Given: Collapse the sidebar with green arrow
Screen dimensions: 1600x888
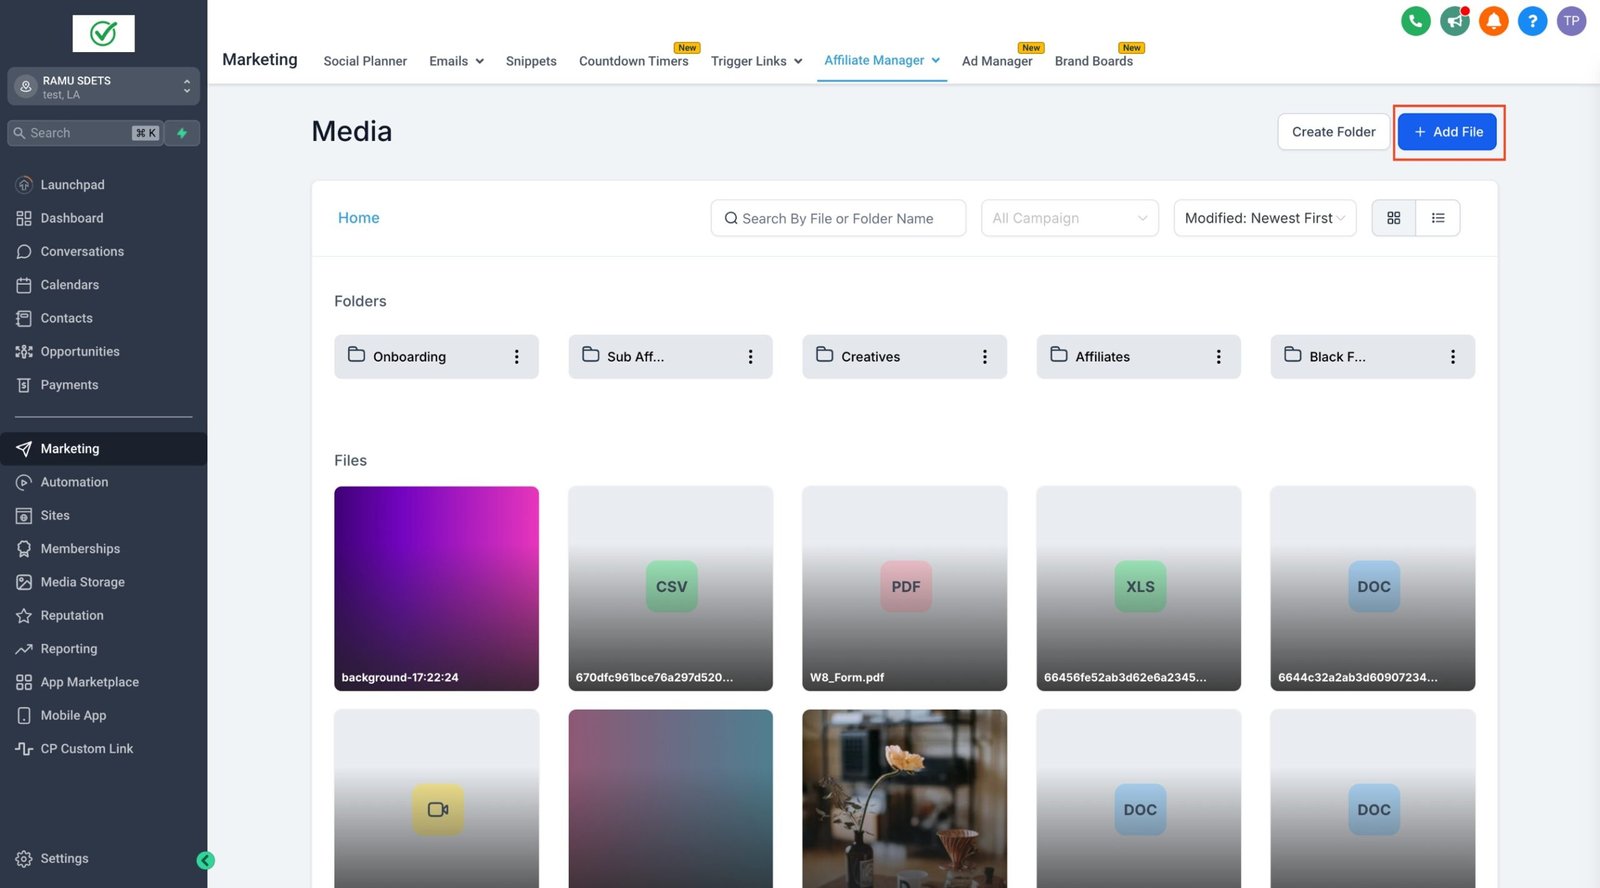Looking at the screenshot, I should tap(206, 860).
